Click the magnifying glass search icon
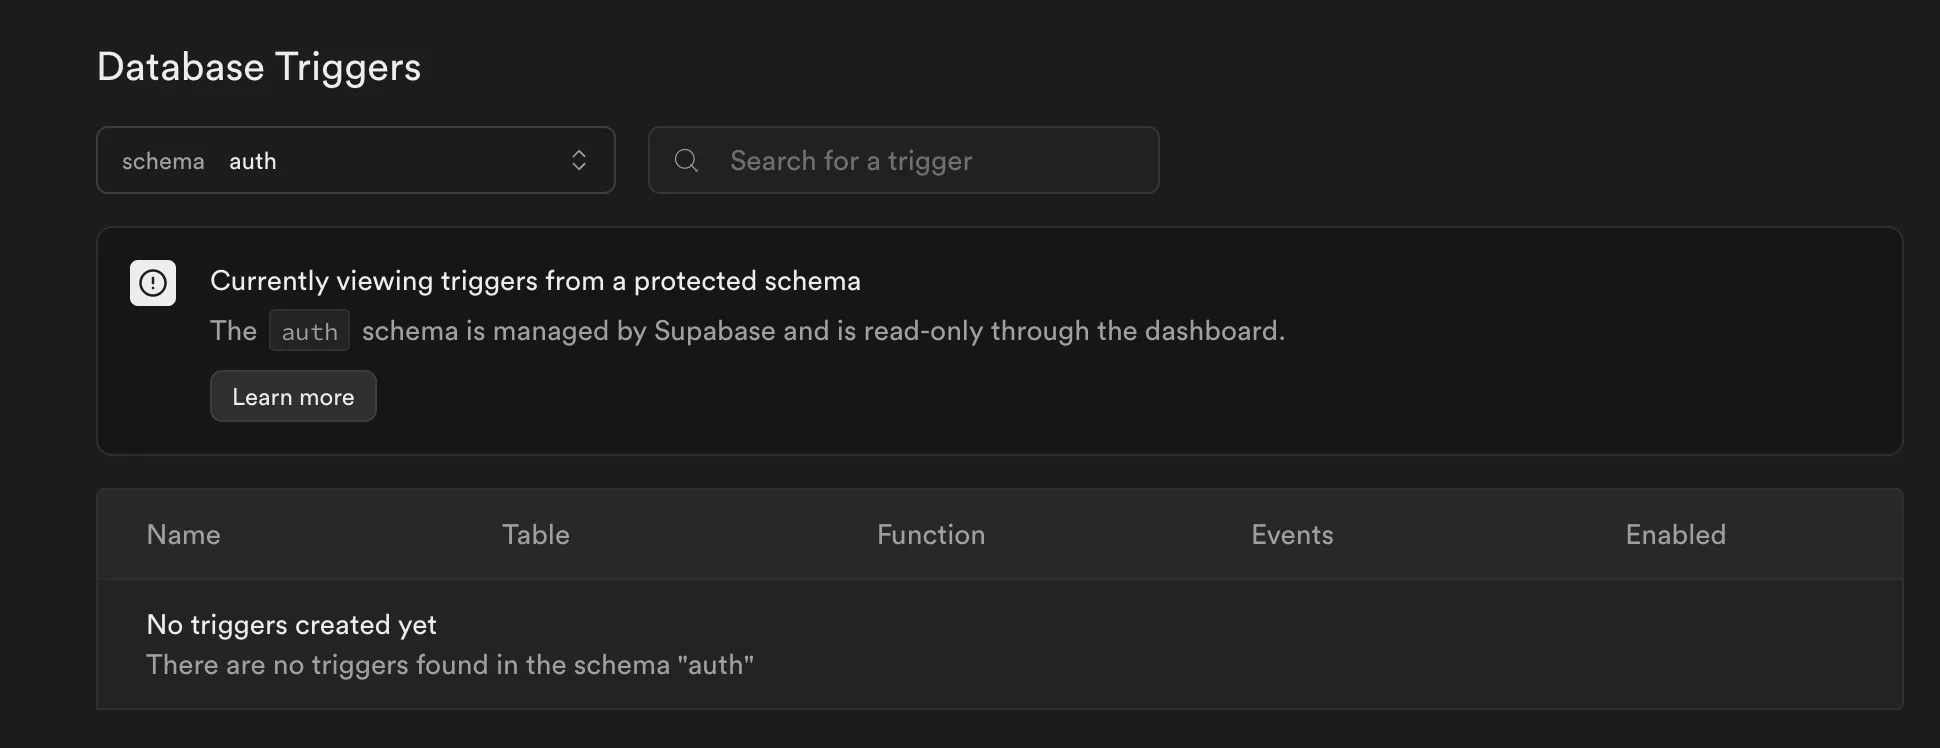This screenshot has width=1940, height=748. [x=686, y=160]
